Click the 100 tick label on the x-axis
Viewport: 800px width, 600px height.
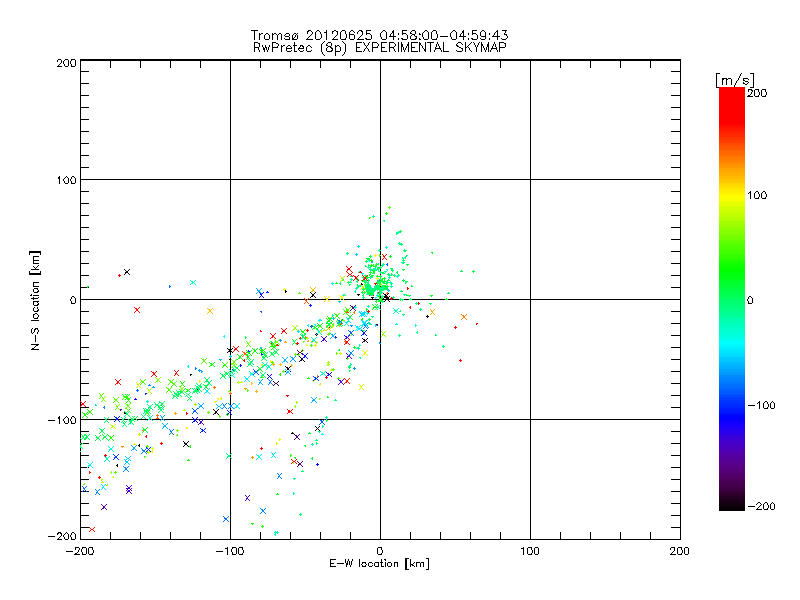pos(529,550)
